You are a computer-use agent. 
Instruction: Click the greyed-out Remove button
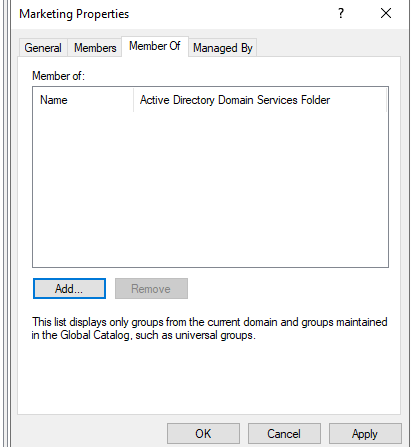pos(151,289)
